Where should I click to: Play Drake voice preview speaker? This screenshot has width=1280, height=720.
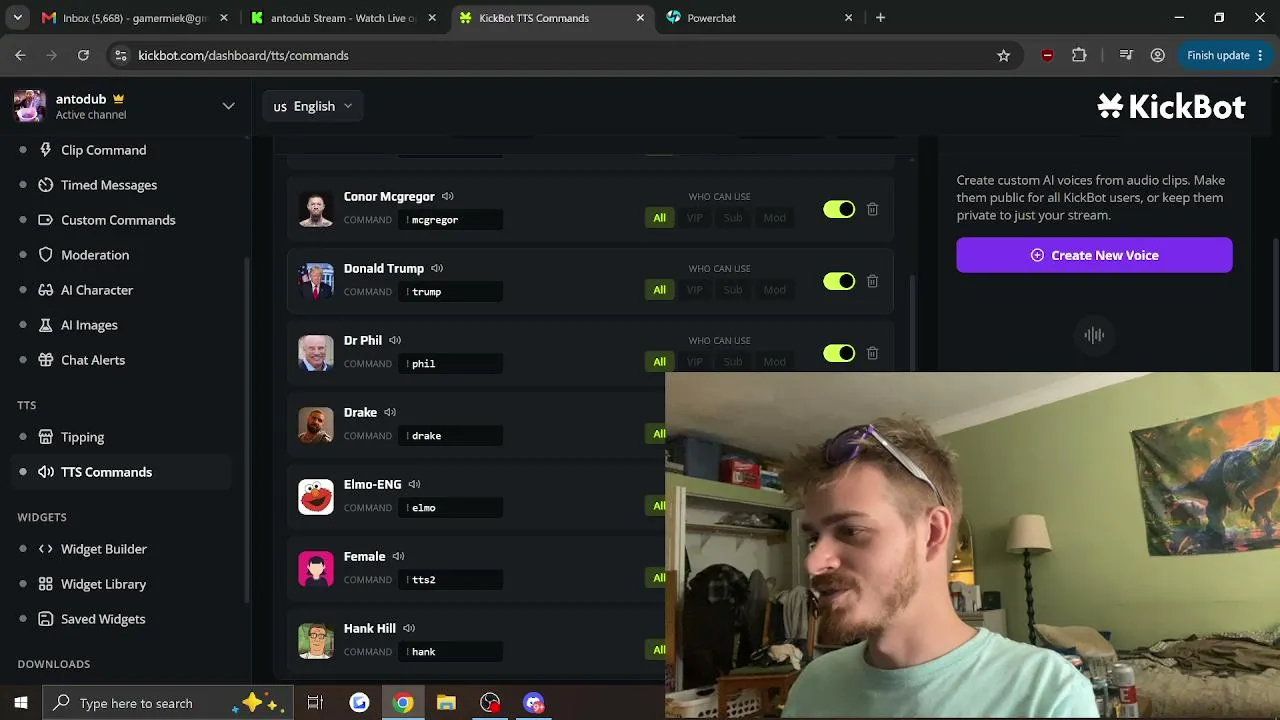pos(390,412)
